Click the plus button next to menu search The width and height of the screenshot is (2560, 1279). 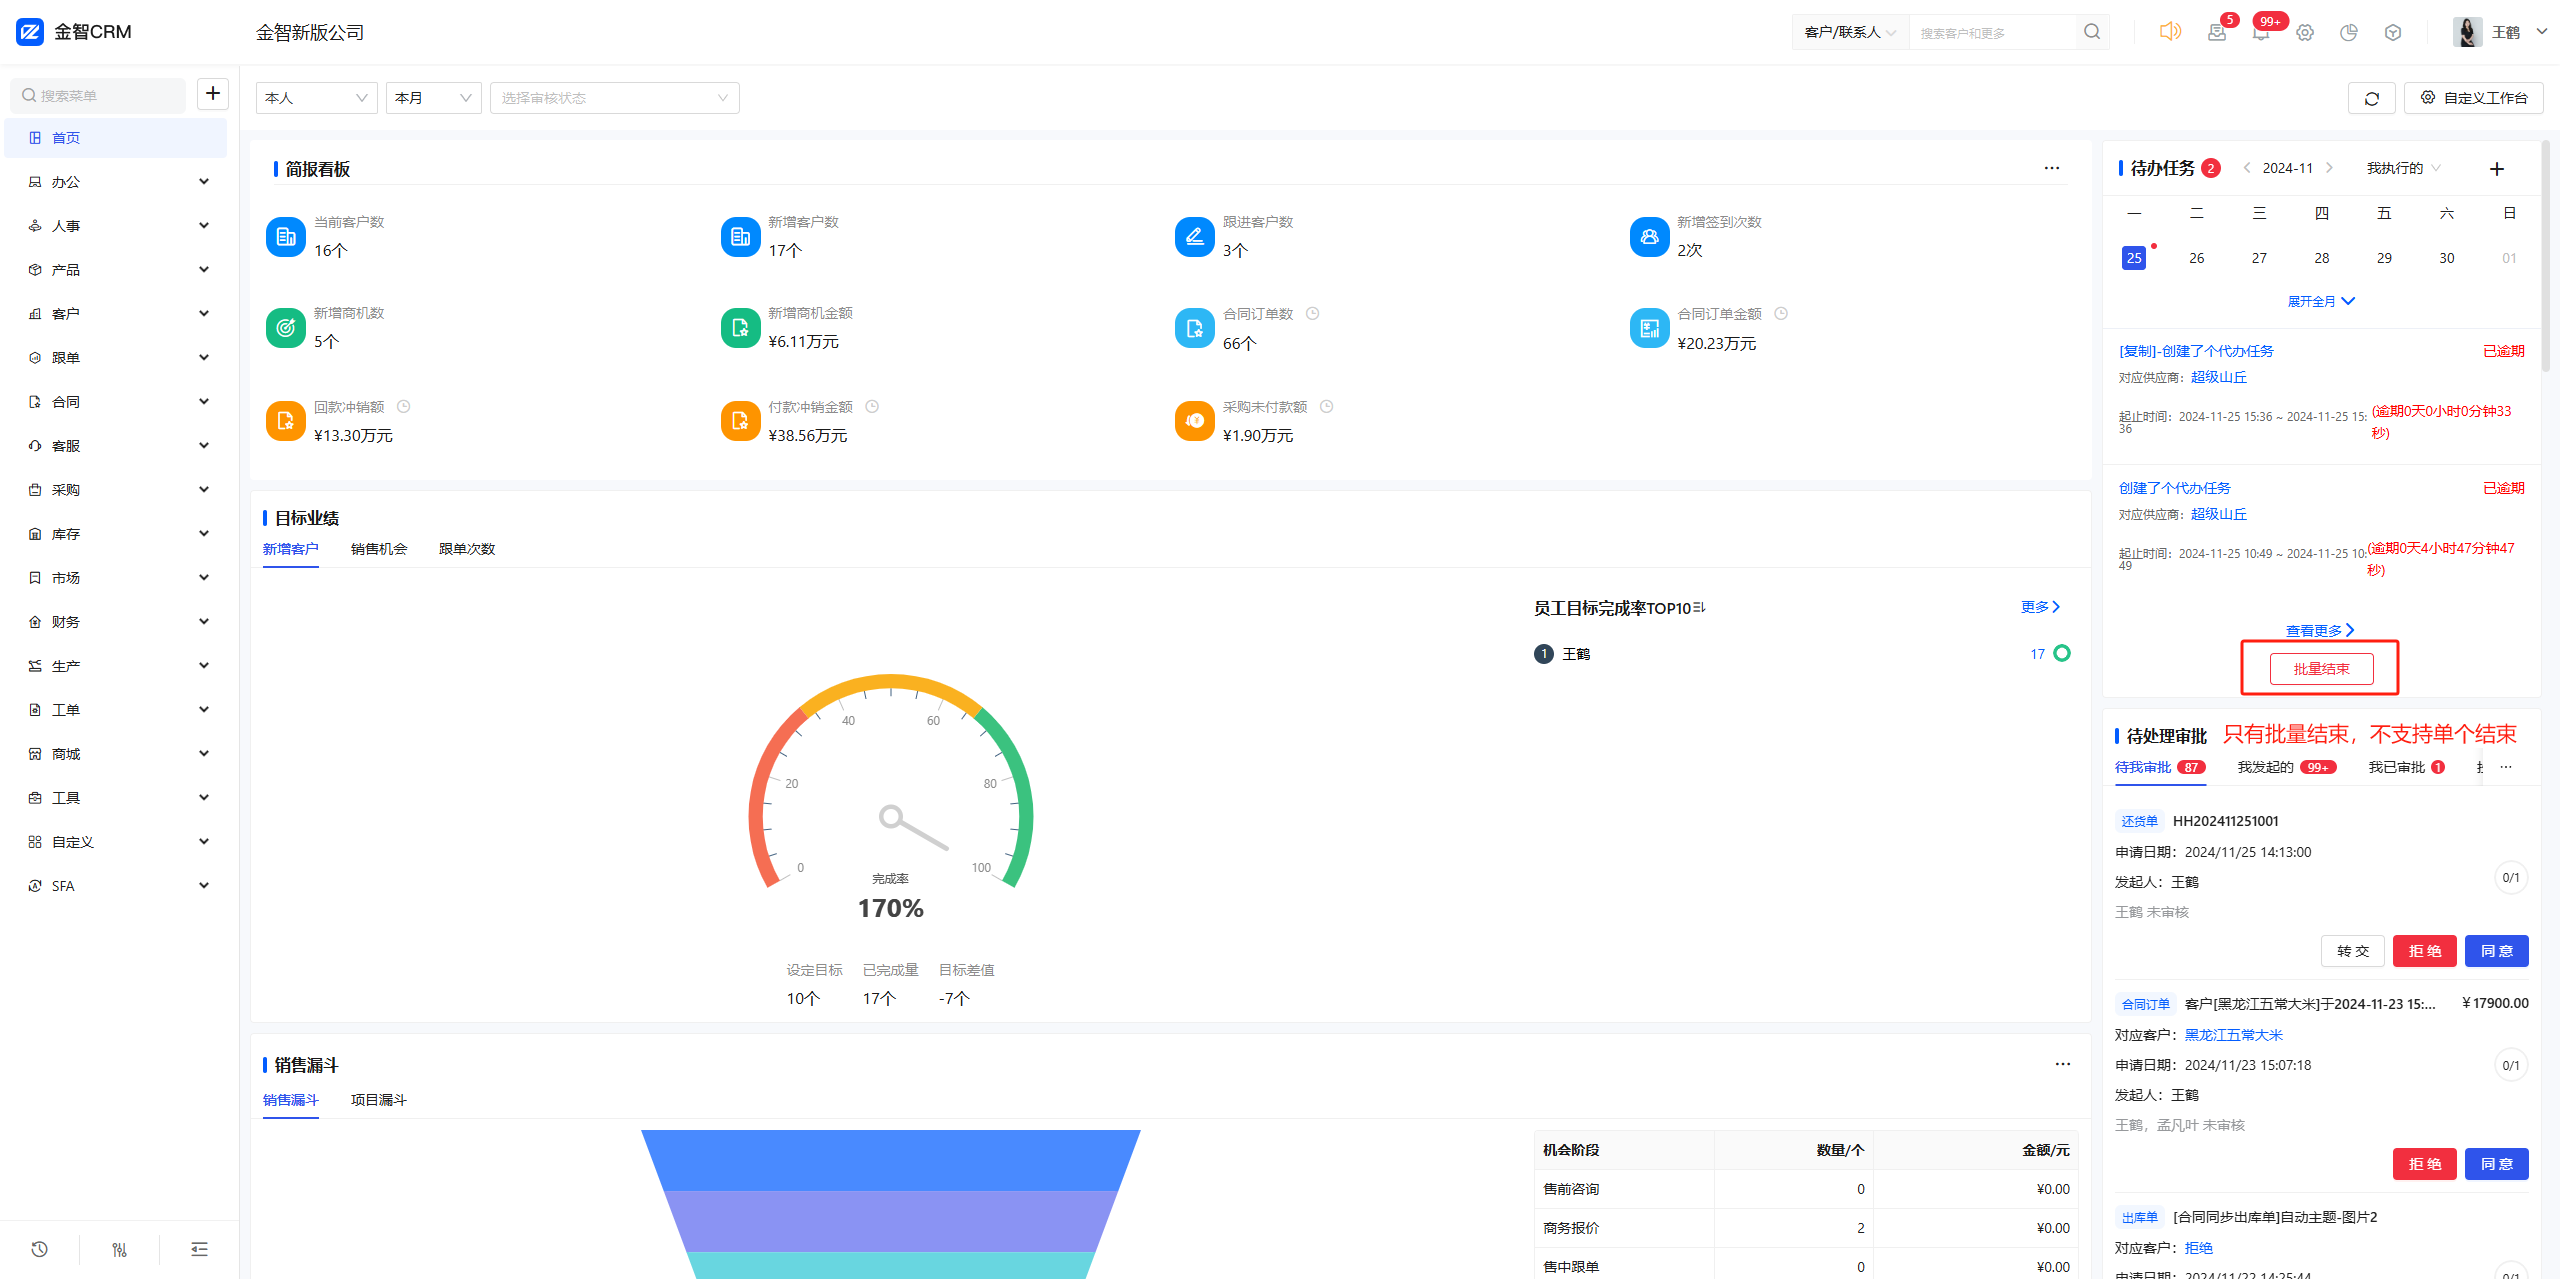click(x=212, y=94)
